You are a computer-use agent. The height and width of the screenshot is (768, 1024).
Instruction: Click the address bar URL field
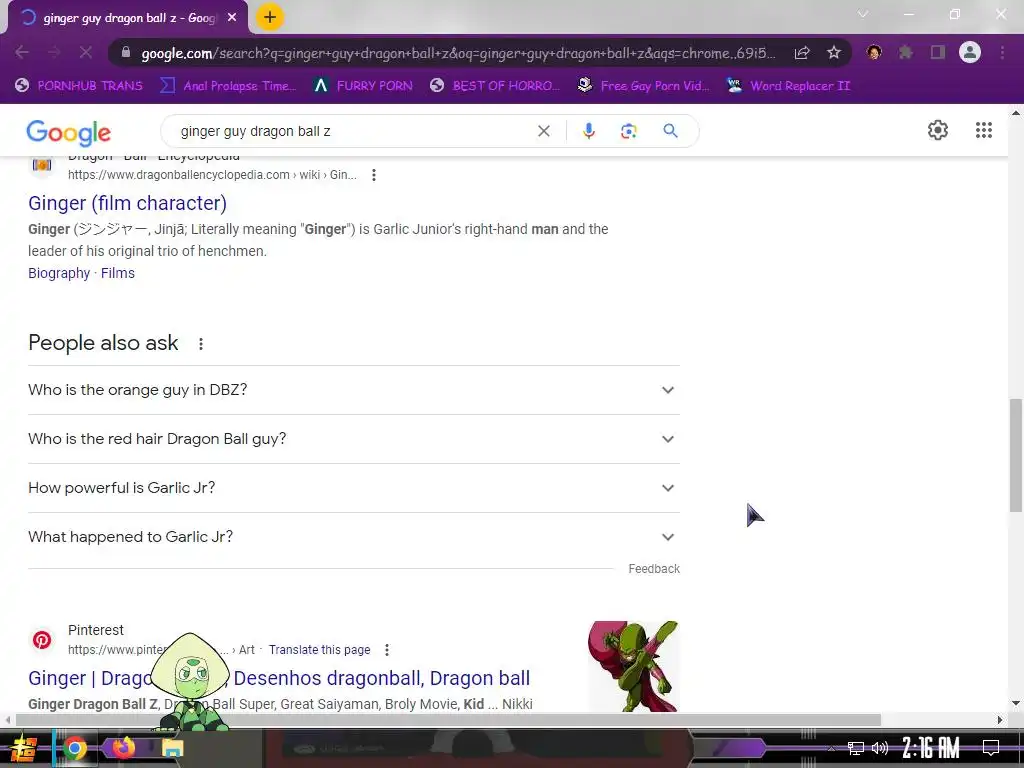(458, 53)
